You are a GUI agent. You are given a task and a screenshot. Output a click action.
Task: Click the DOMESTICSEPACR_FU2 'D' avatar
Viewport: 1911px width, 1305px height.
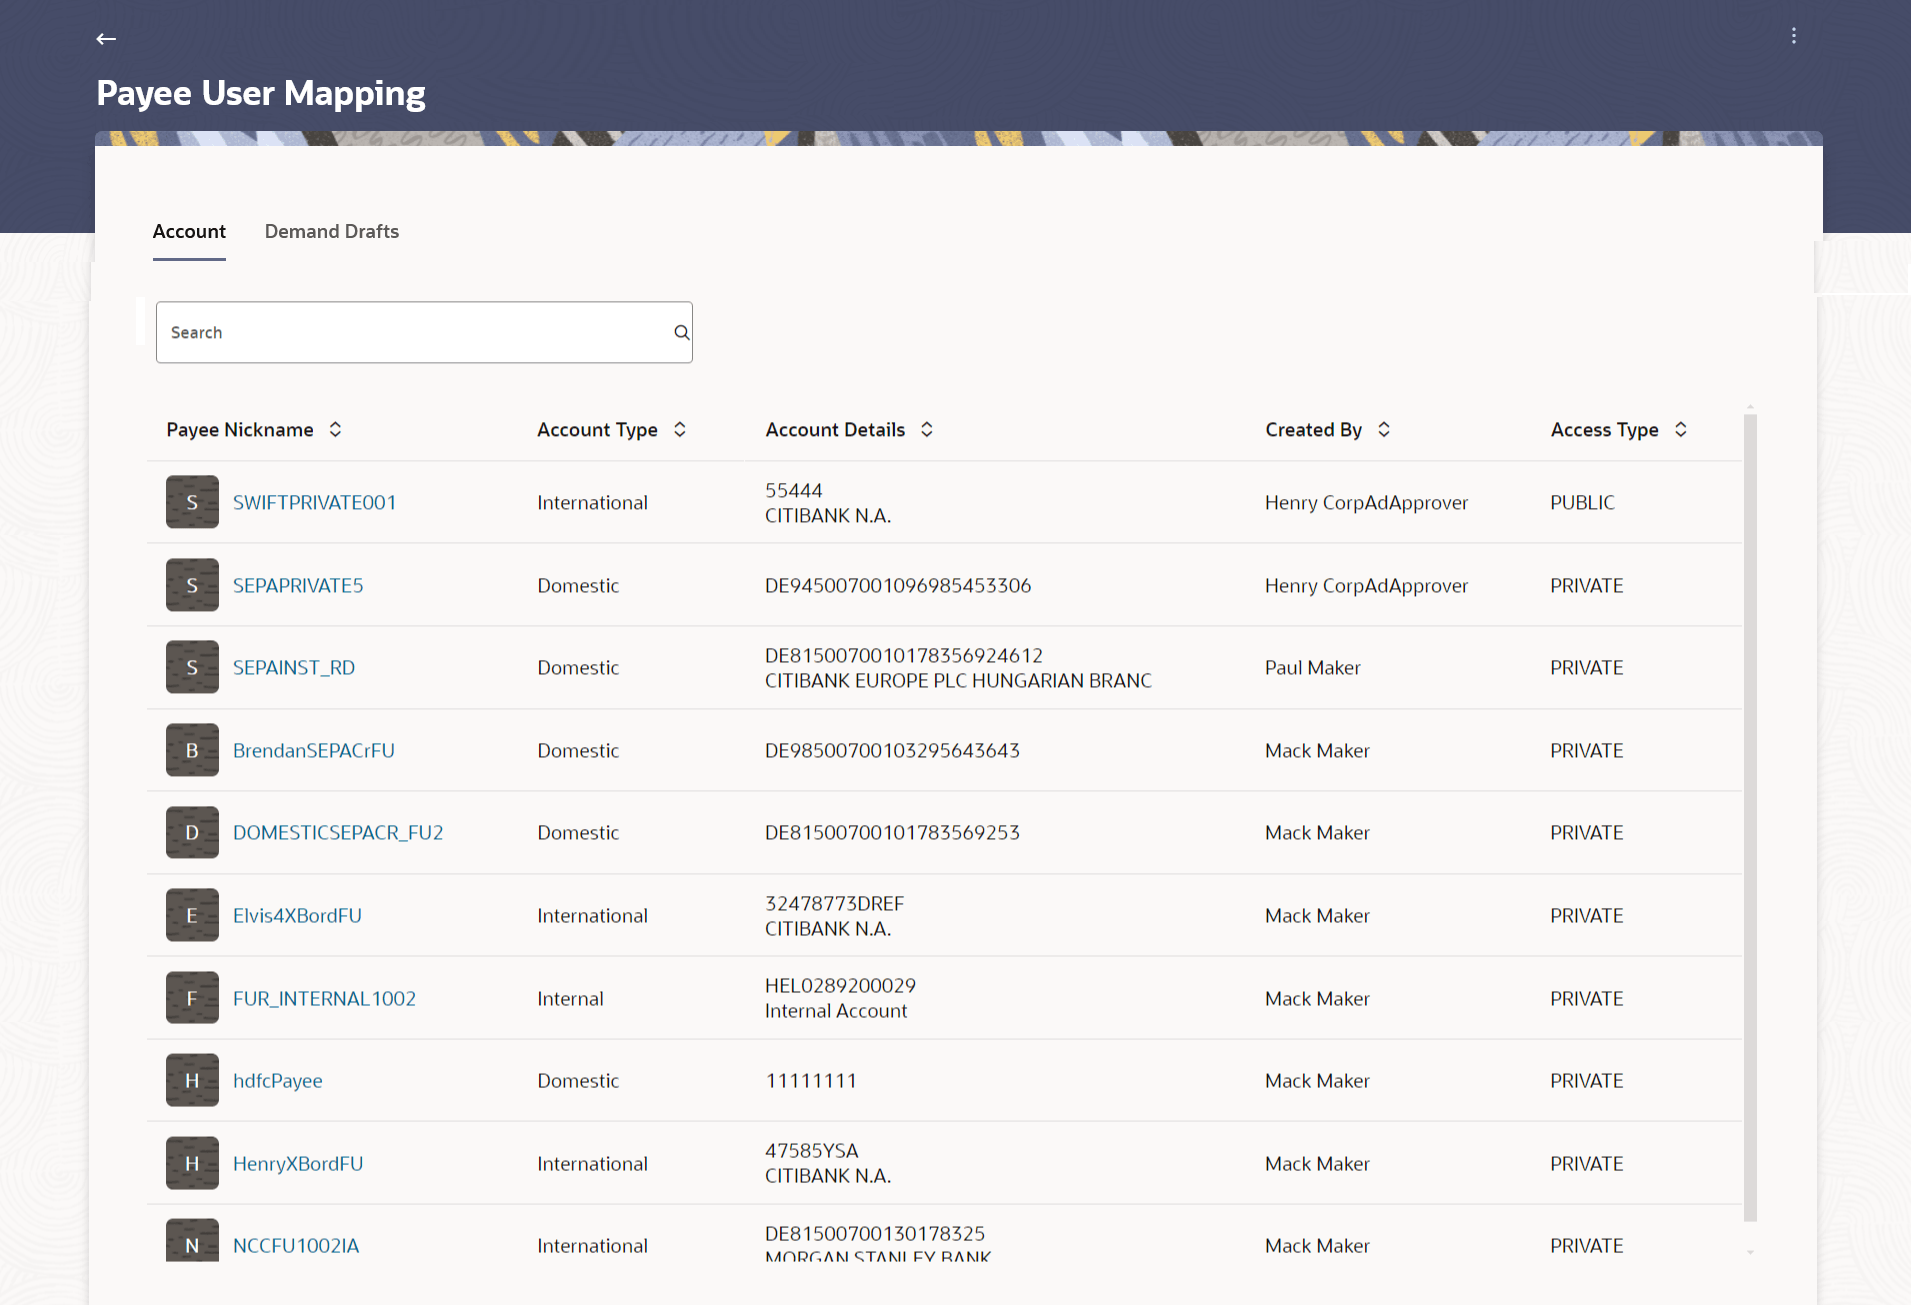pyautogui.click(x=192, y=833)
